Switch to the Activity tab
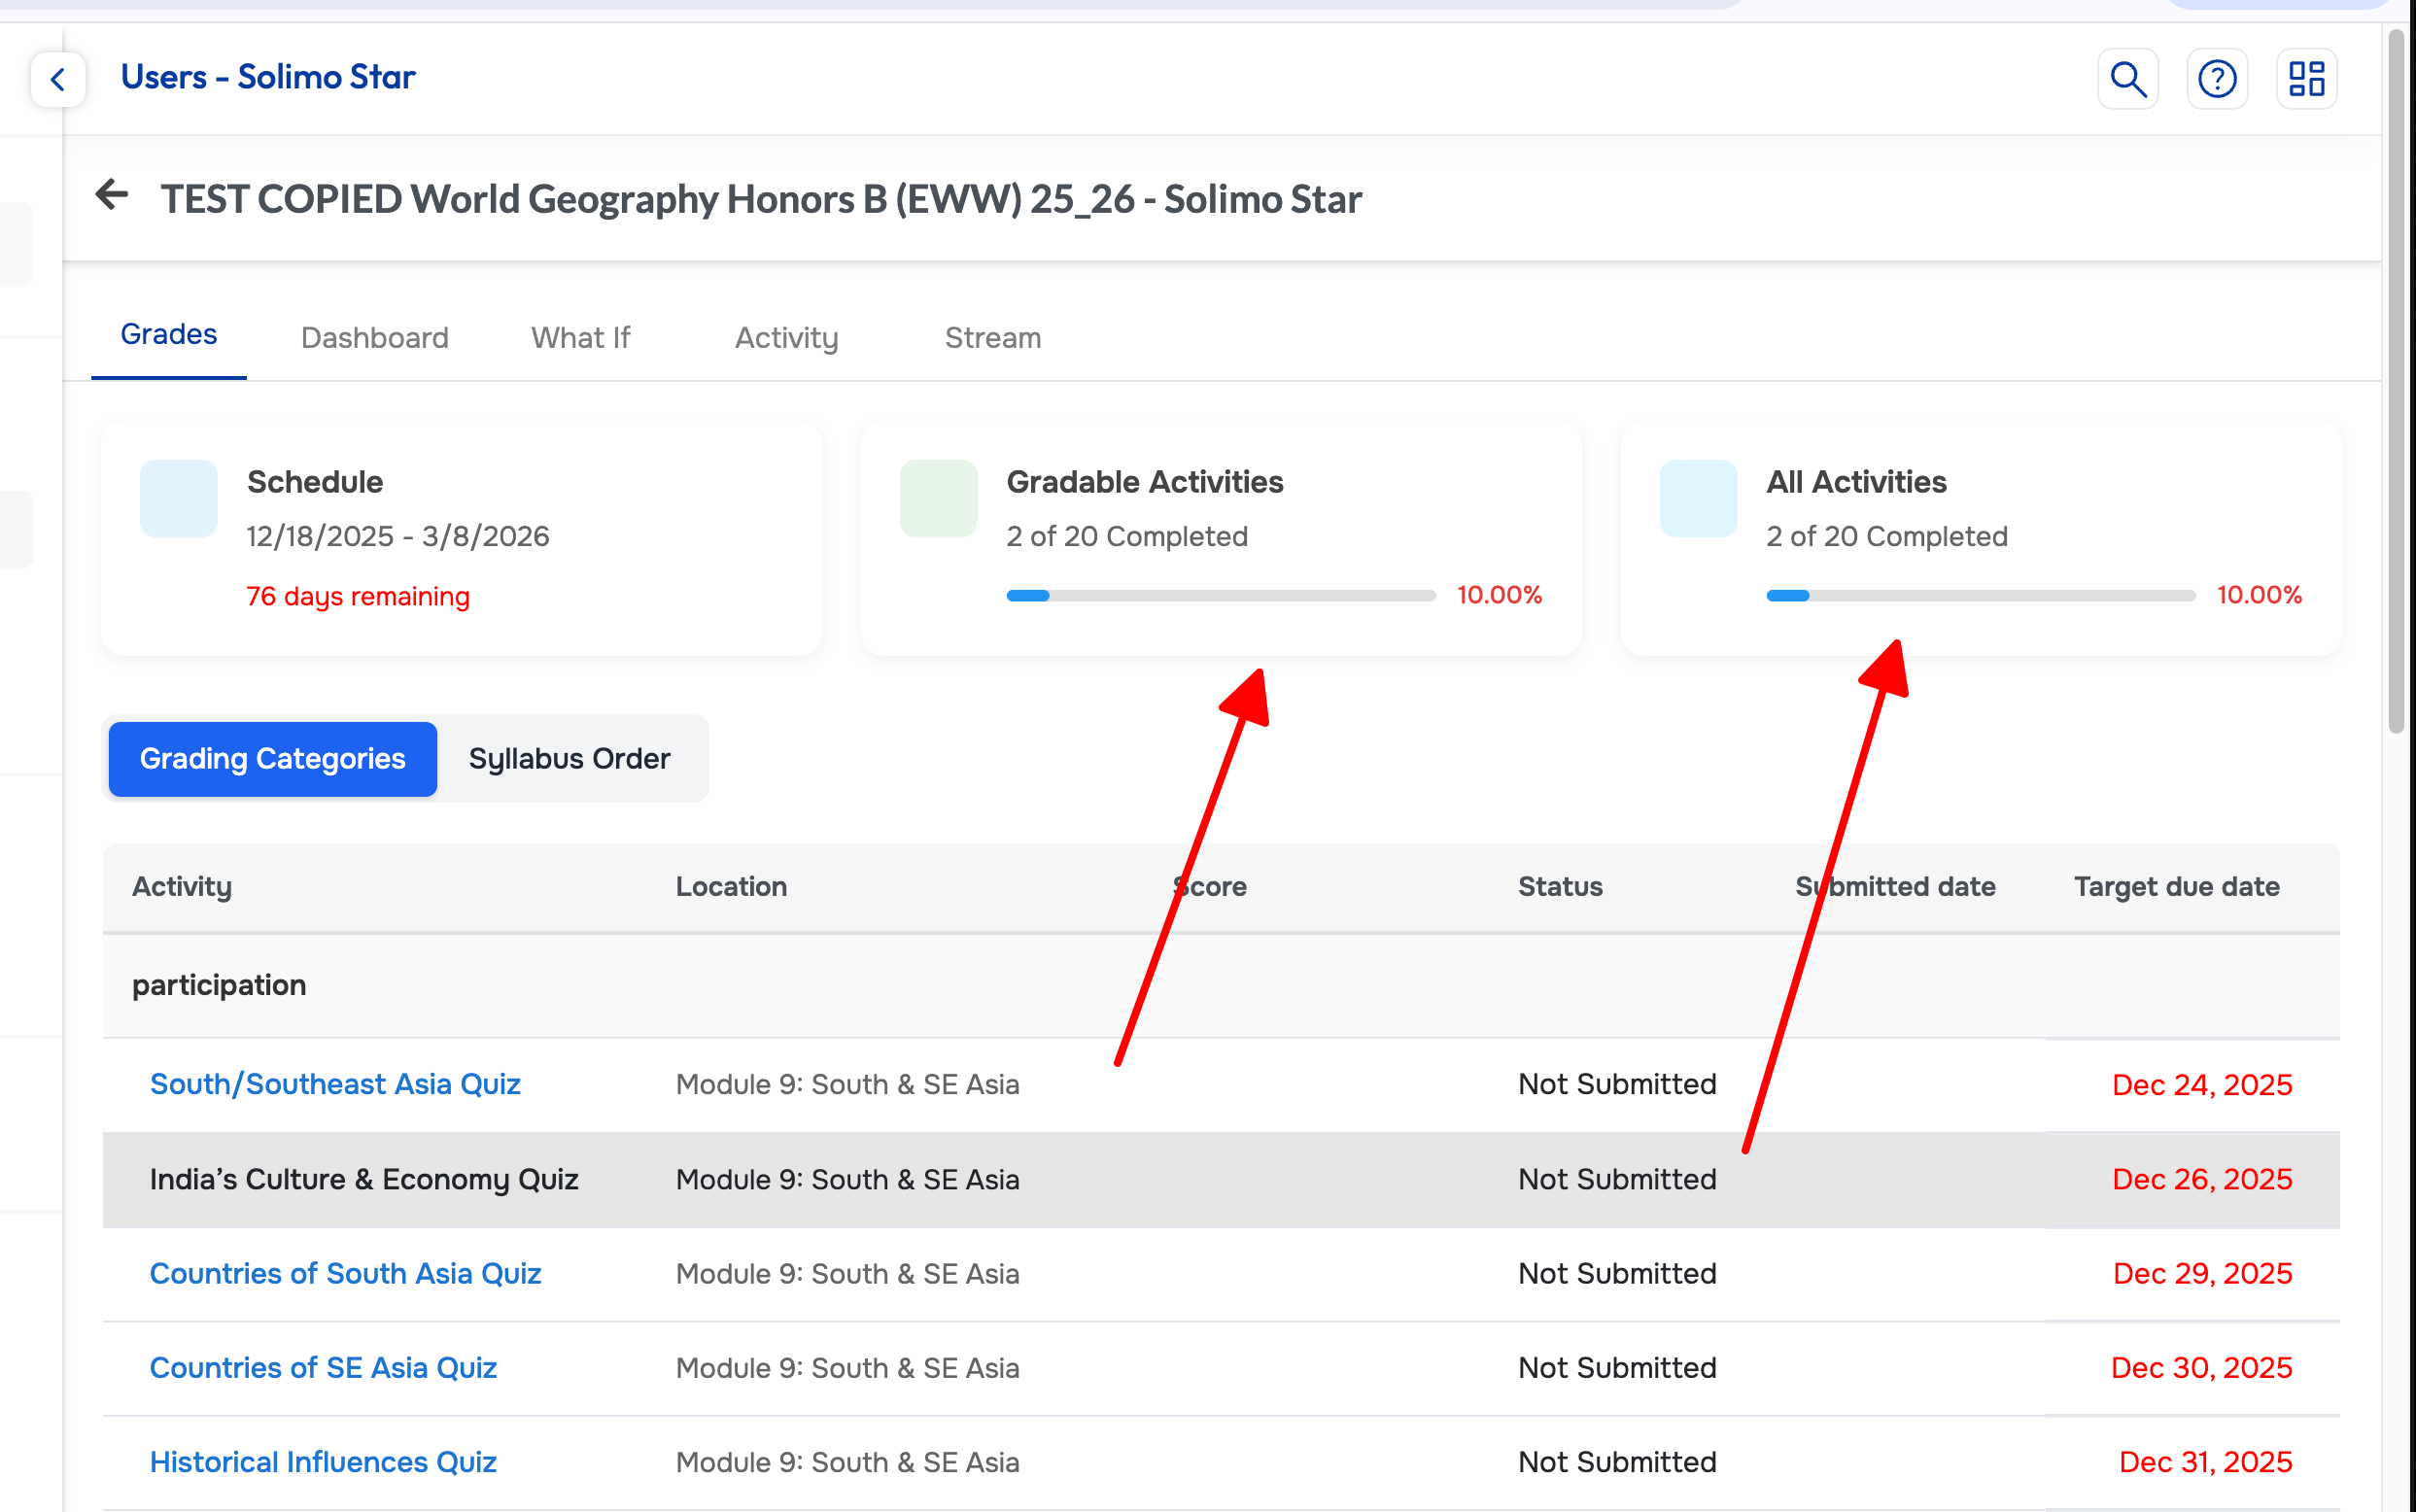The height and width of the screenshot is (1512, 2416). (786, 338)
